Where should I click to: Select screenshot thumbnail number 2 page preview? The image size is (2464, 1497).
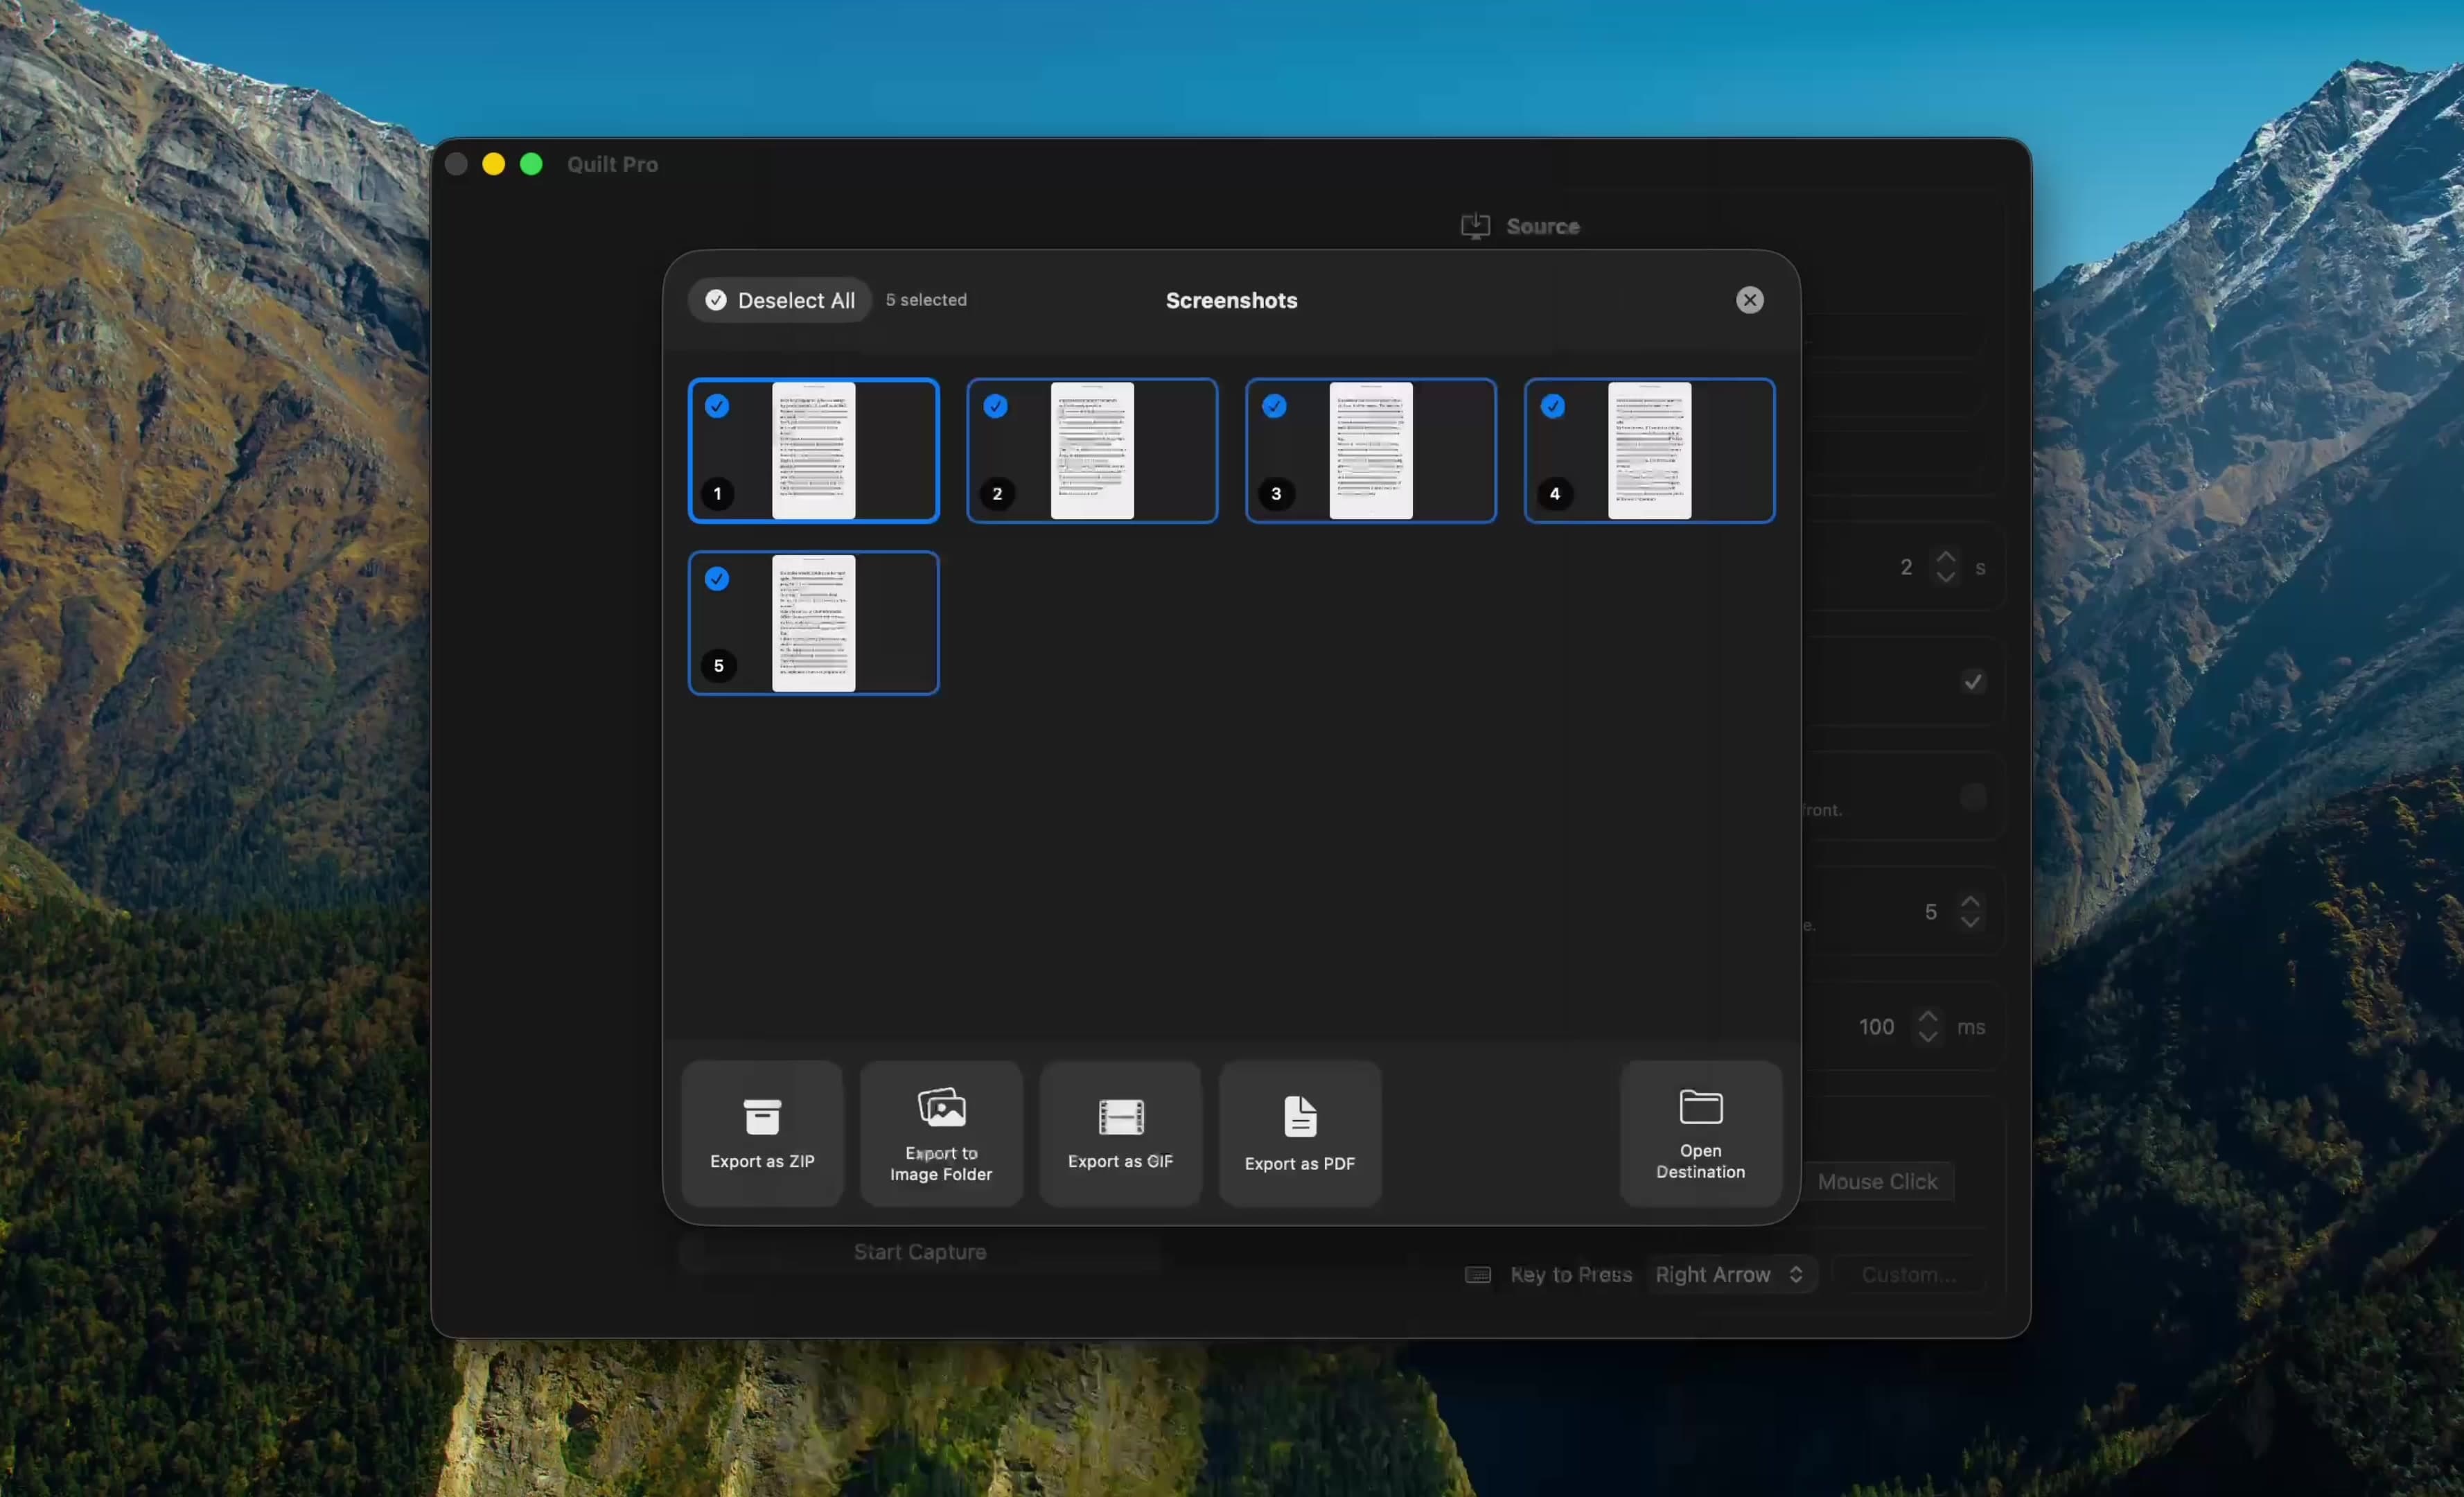(x=1092, y=450)
